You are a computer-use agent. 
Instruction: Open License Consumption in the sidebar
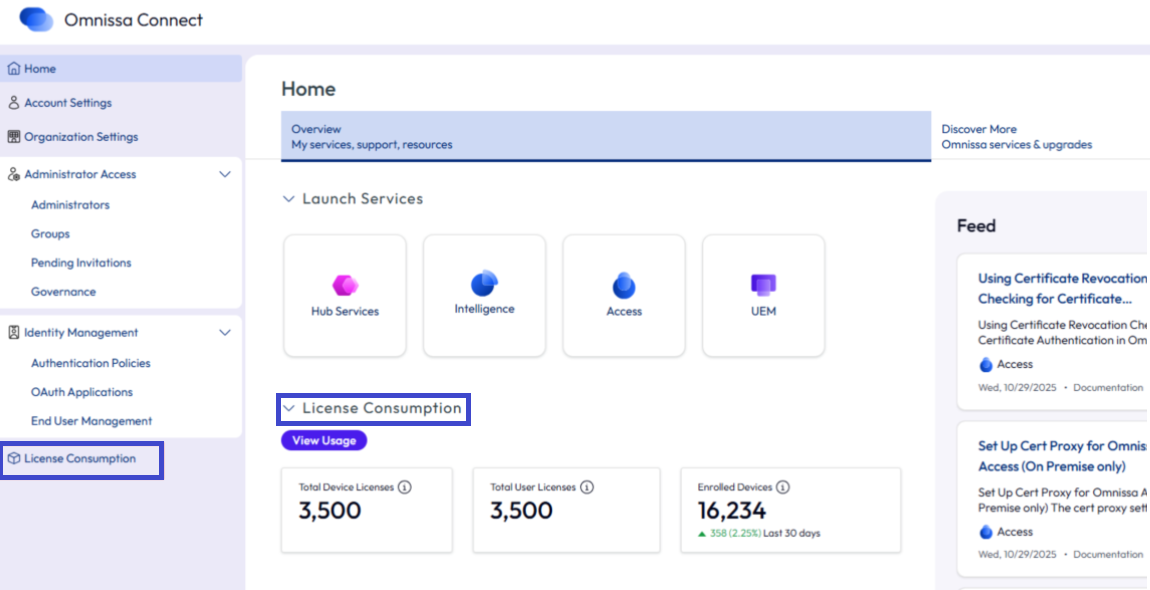click(81, 459)
